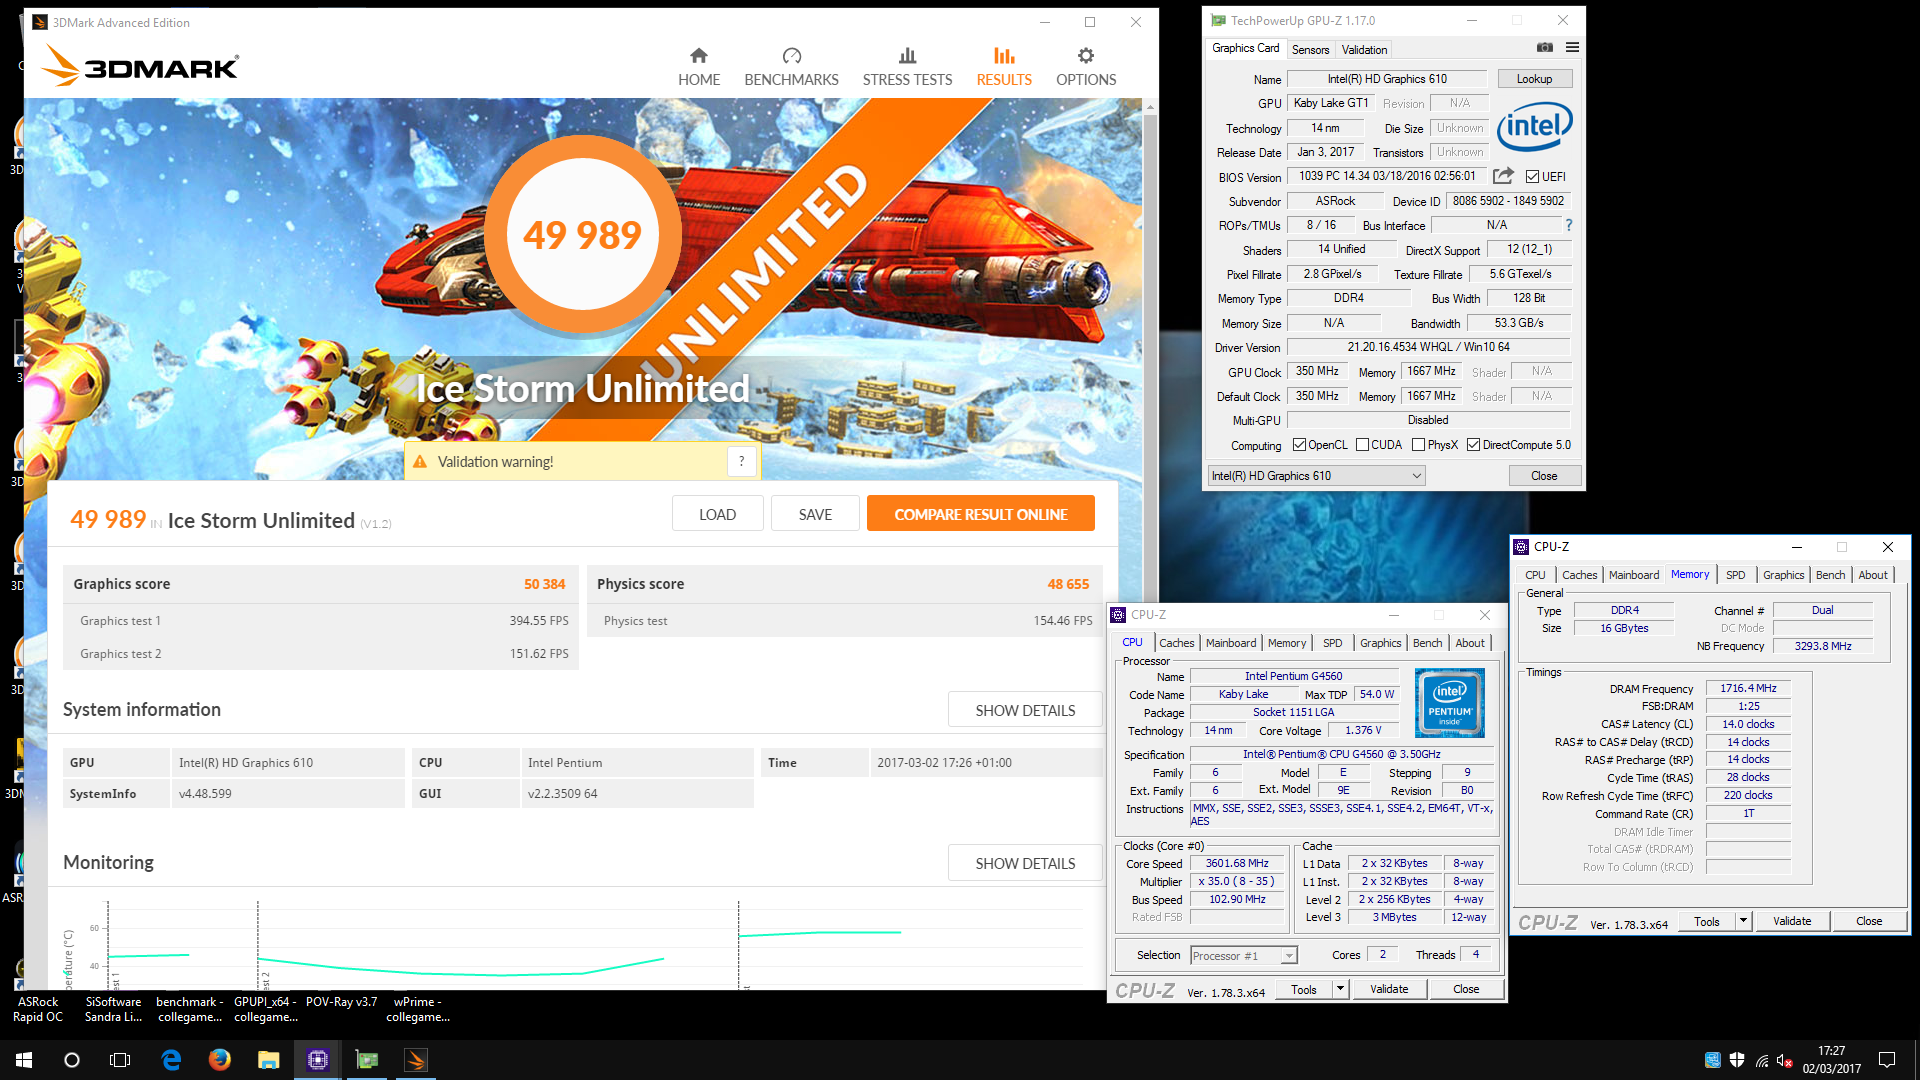
Task: Click GPU-Z screenshot camera icon
Action: pyautogui.click(x=1545, y=47)
